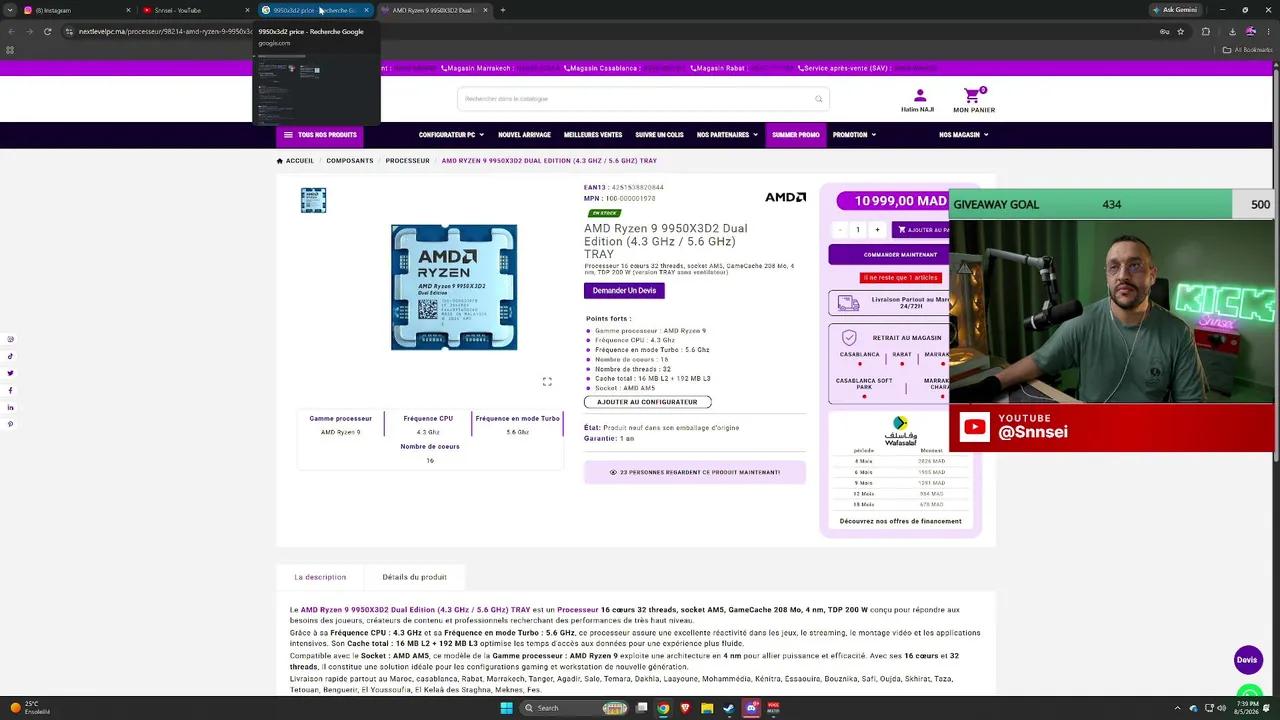Image resolution: width=1280 pixels, height=720 pixels.
Task: Bookmark this page with the star icon
Action: pyautogui.click(x=1181, y=31)
